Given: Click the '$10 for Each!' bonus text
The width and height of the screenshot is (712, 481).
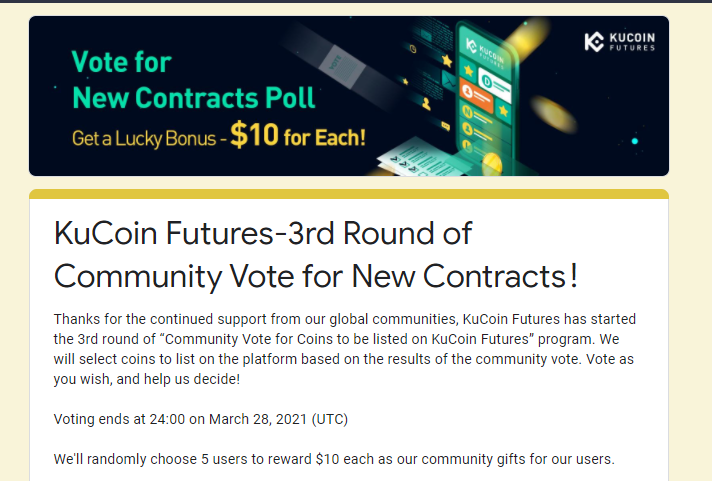Looking at the screenshot, I should tap(298, 135).
